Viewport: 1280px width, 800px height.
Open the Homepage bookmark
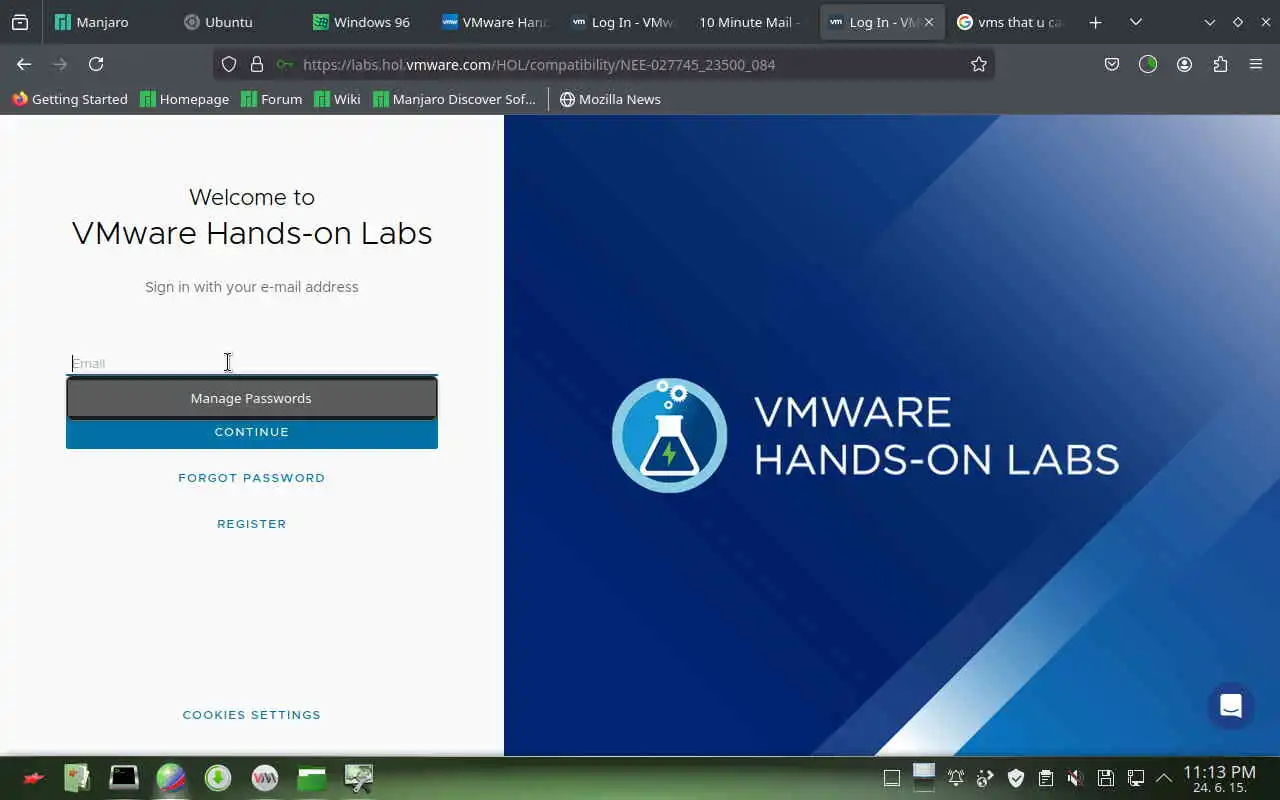(185, 99)
